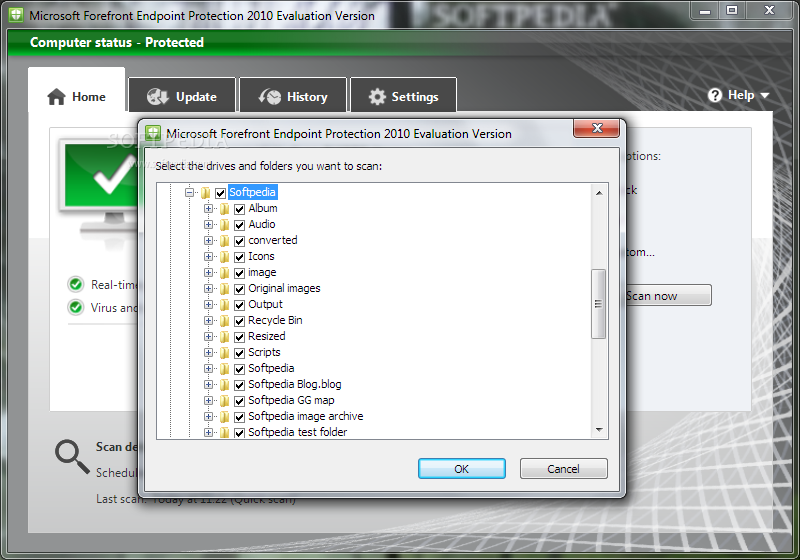Click the tree scrollbar down arrow
This screenshot has width=800, height=560.
[x=599, y=430]
